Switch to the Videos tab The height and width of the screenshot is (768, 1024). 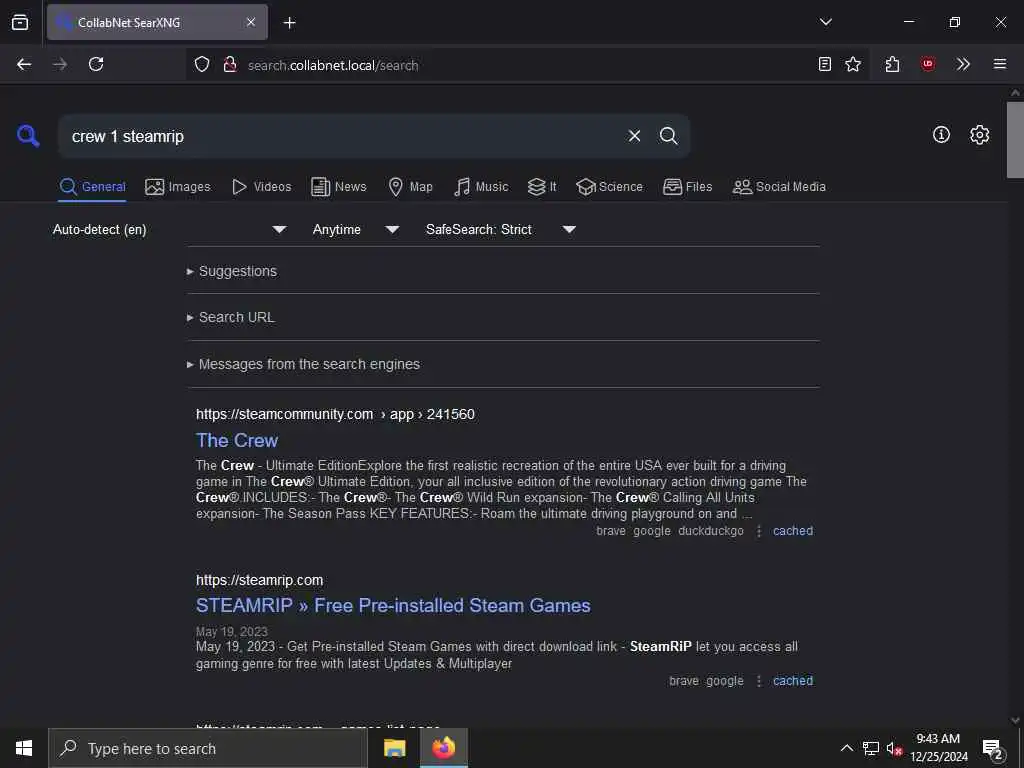click(x=261, y=187)
